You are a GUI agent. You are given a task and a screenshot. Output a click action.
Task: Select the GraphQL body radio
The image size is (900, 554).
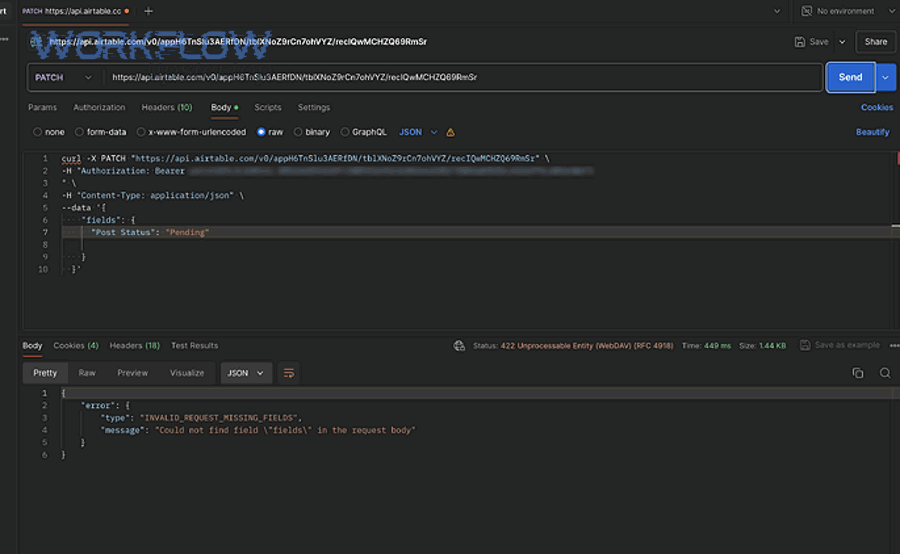pos(344,132)
